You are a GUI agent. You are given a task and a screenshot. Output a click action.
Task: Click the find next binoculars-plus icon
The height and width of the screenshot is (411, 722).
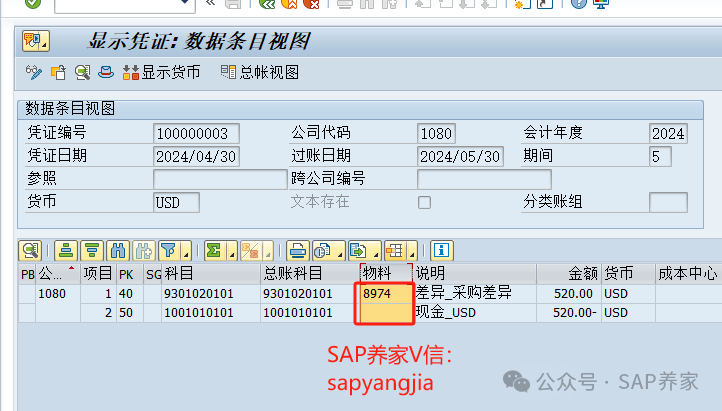[144, 251]
